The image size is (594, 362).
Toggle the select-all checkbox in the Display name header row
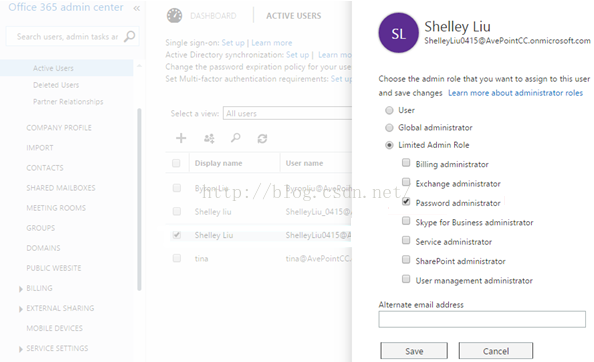click(176, 163)
